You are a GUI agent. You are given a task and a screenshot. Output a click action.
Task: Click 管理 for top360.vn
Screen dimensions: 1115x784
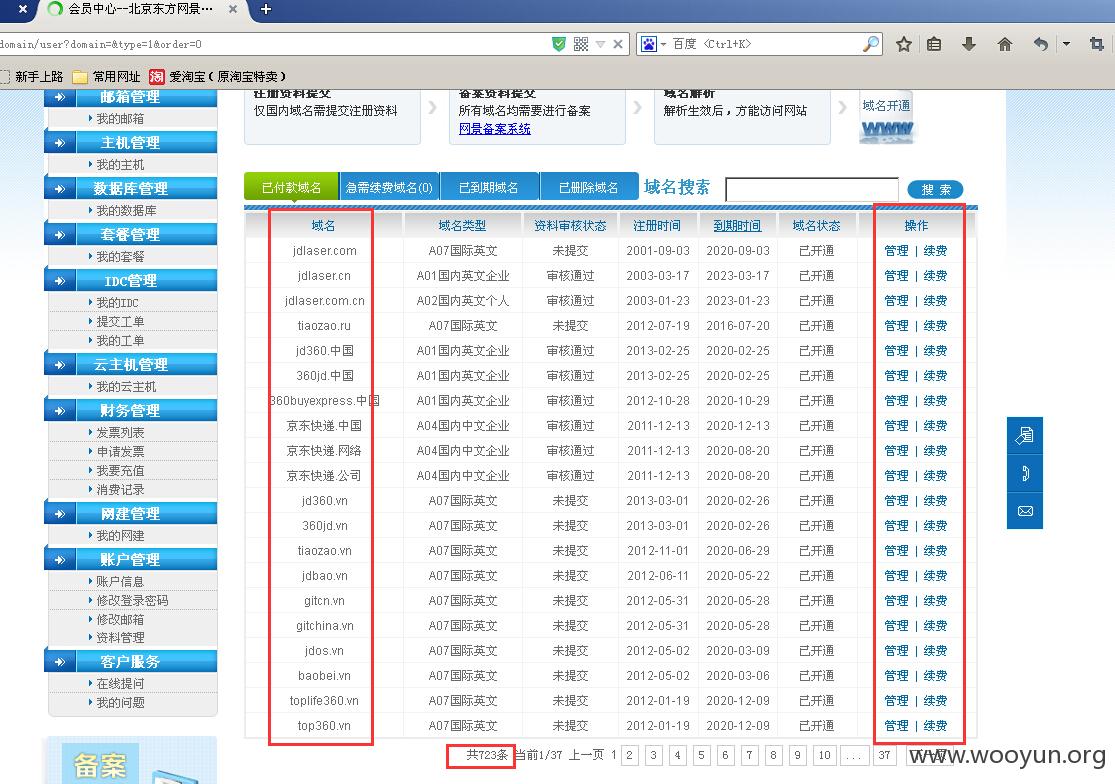896,726
